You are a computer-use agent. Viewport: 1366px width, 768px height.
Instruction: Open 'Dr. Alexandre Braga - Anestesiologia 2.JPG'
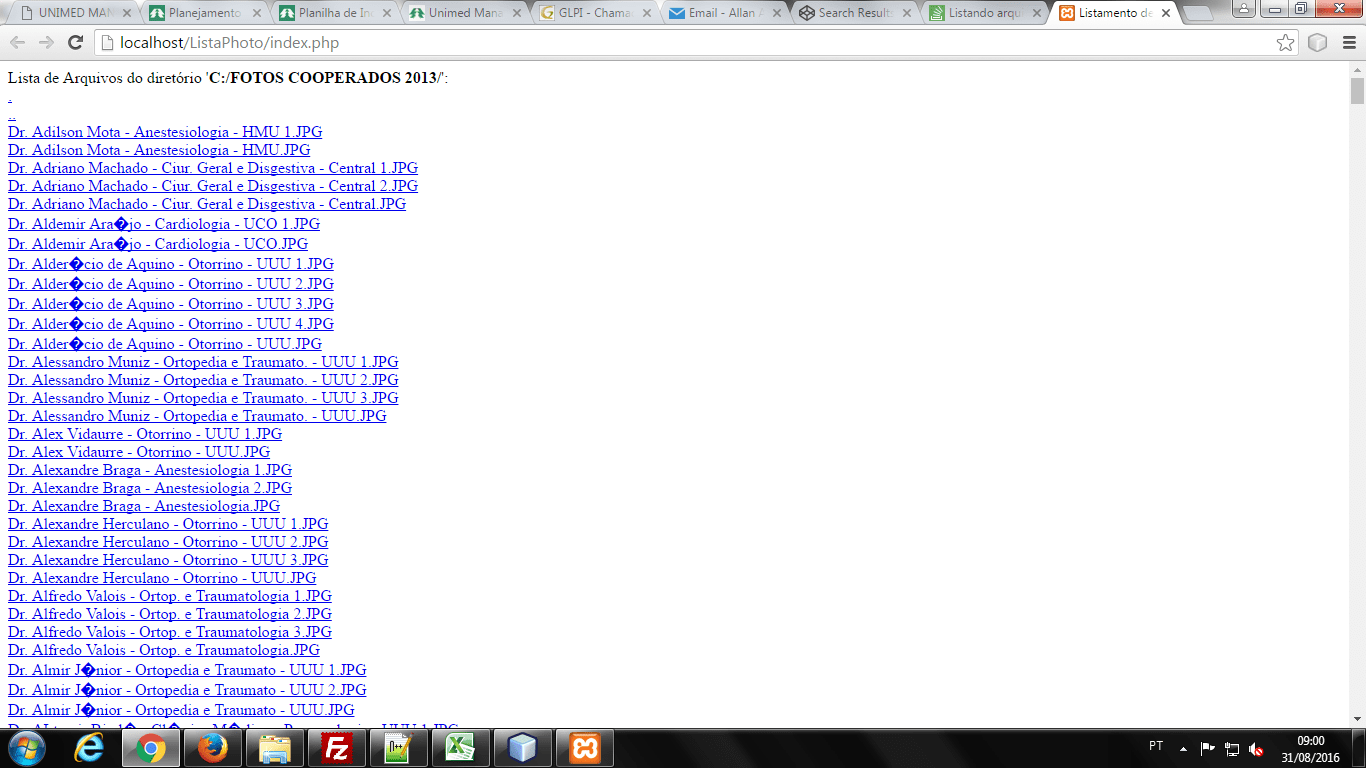tap(150, 488)
